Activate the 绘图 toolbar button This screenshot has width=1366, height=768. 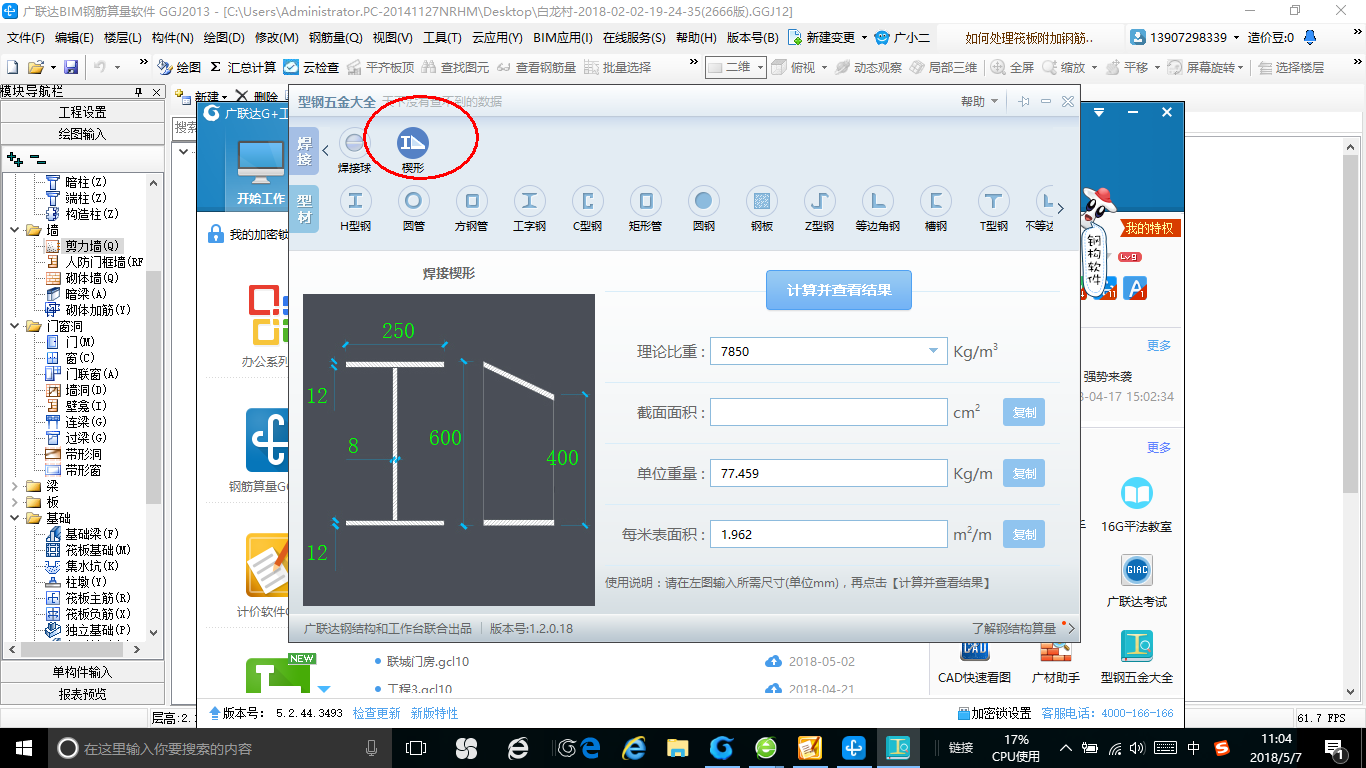pyautogui.click(x=180, y=67)
